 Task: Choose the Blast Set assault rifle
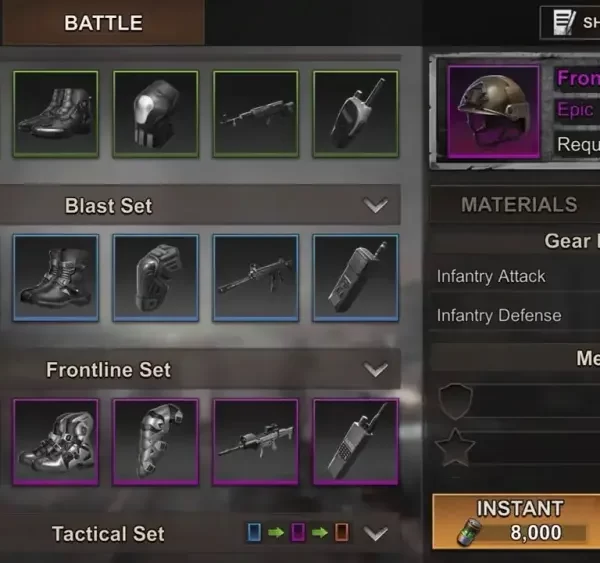click(256, 278)
